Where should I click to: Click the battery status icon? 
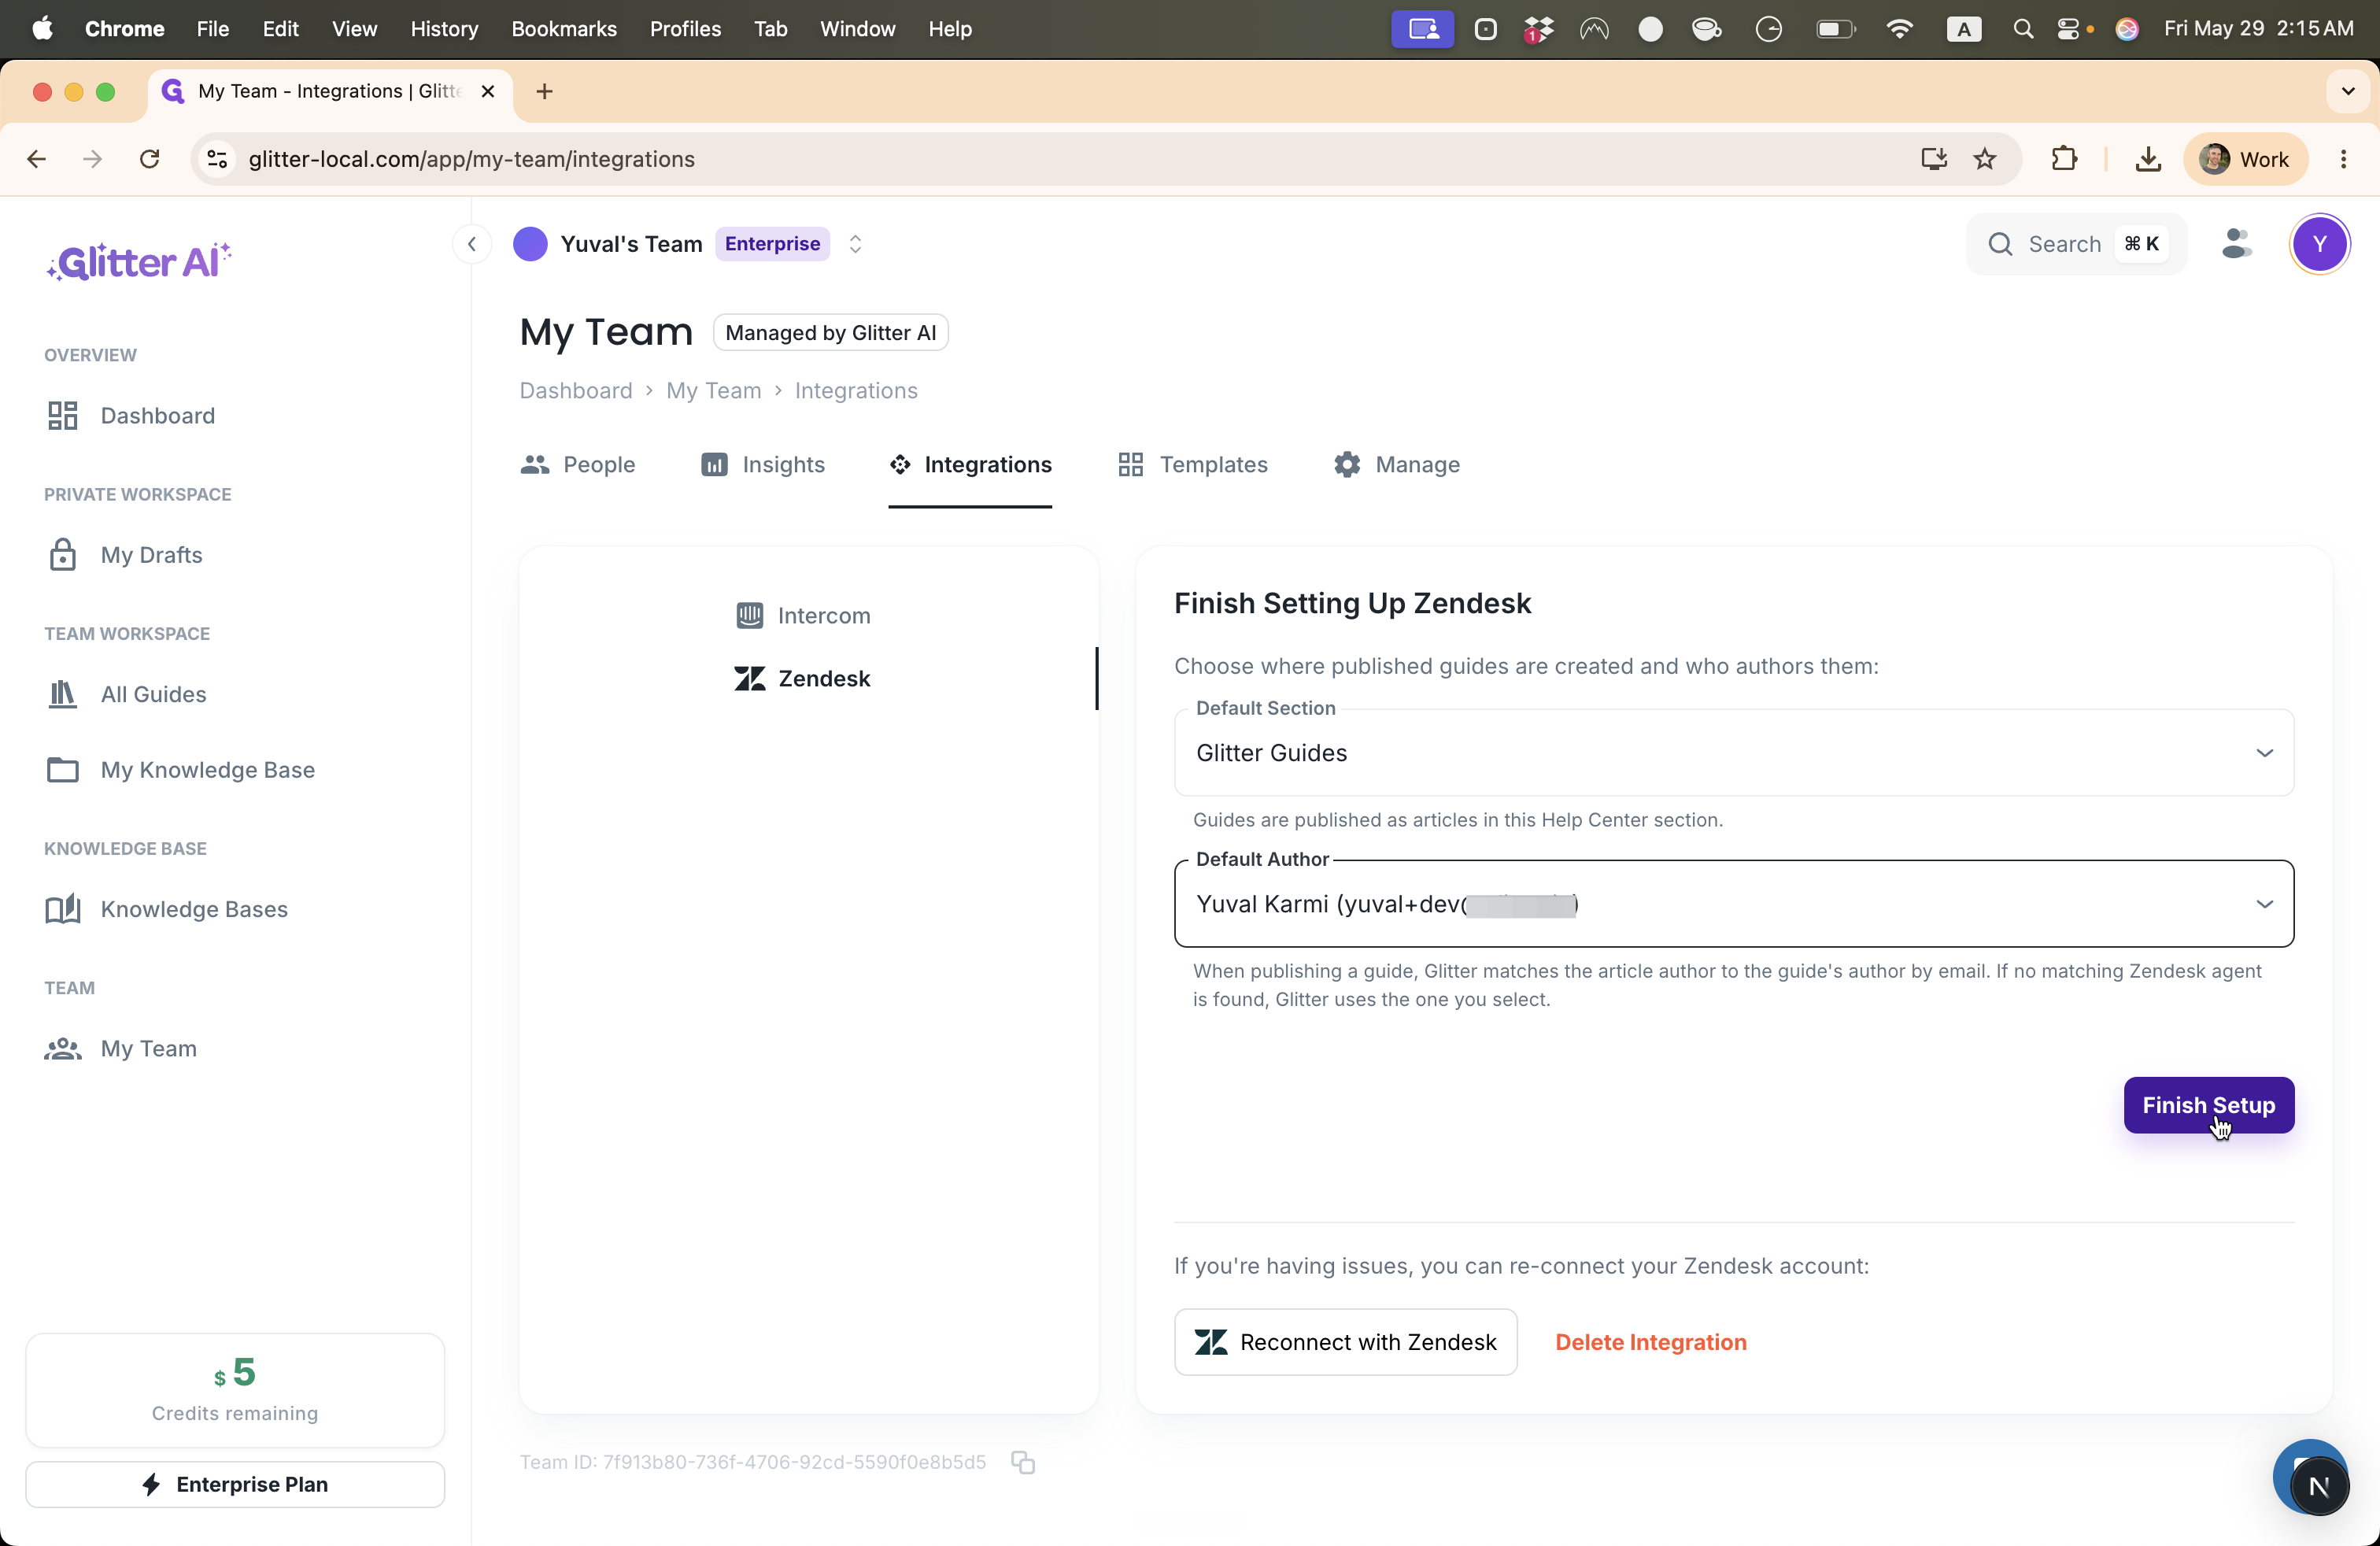(x=1836, y=29)
